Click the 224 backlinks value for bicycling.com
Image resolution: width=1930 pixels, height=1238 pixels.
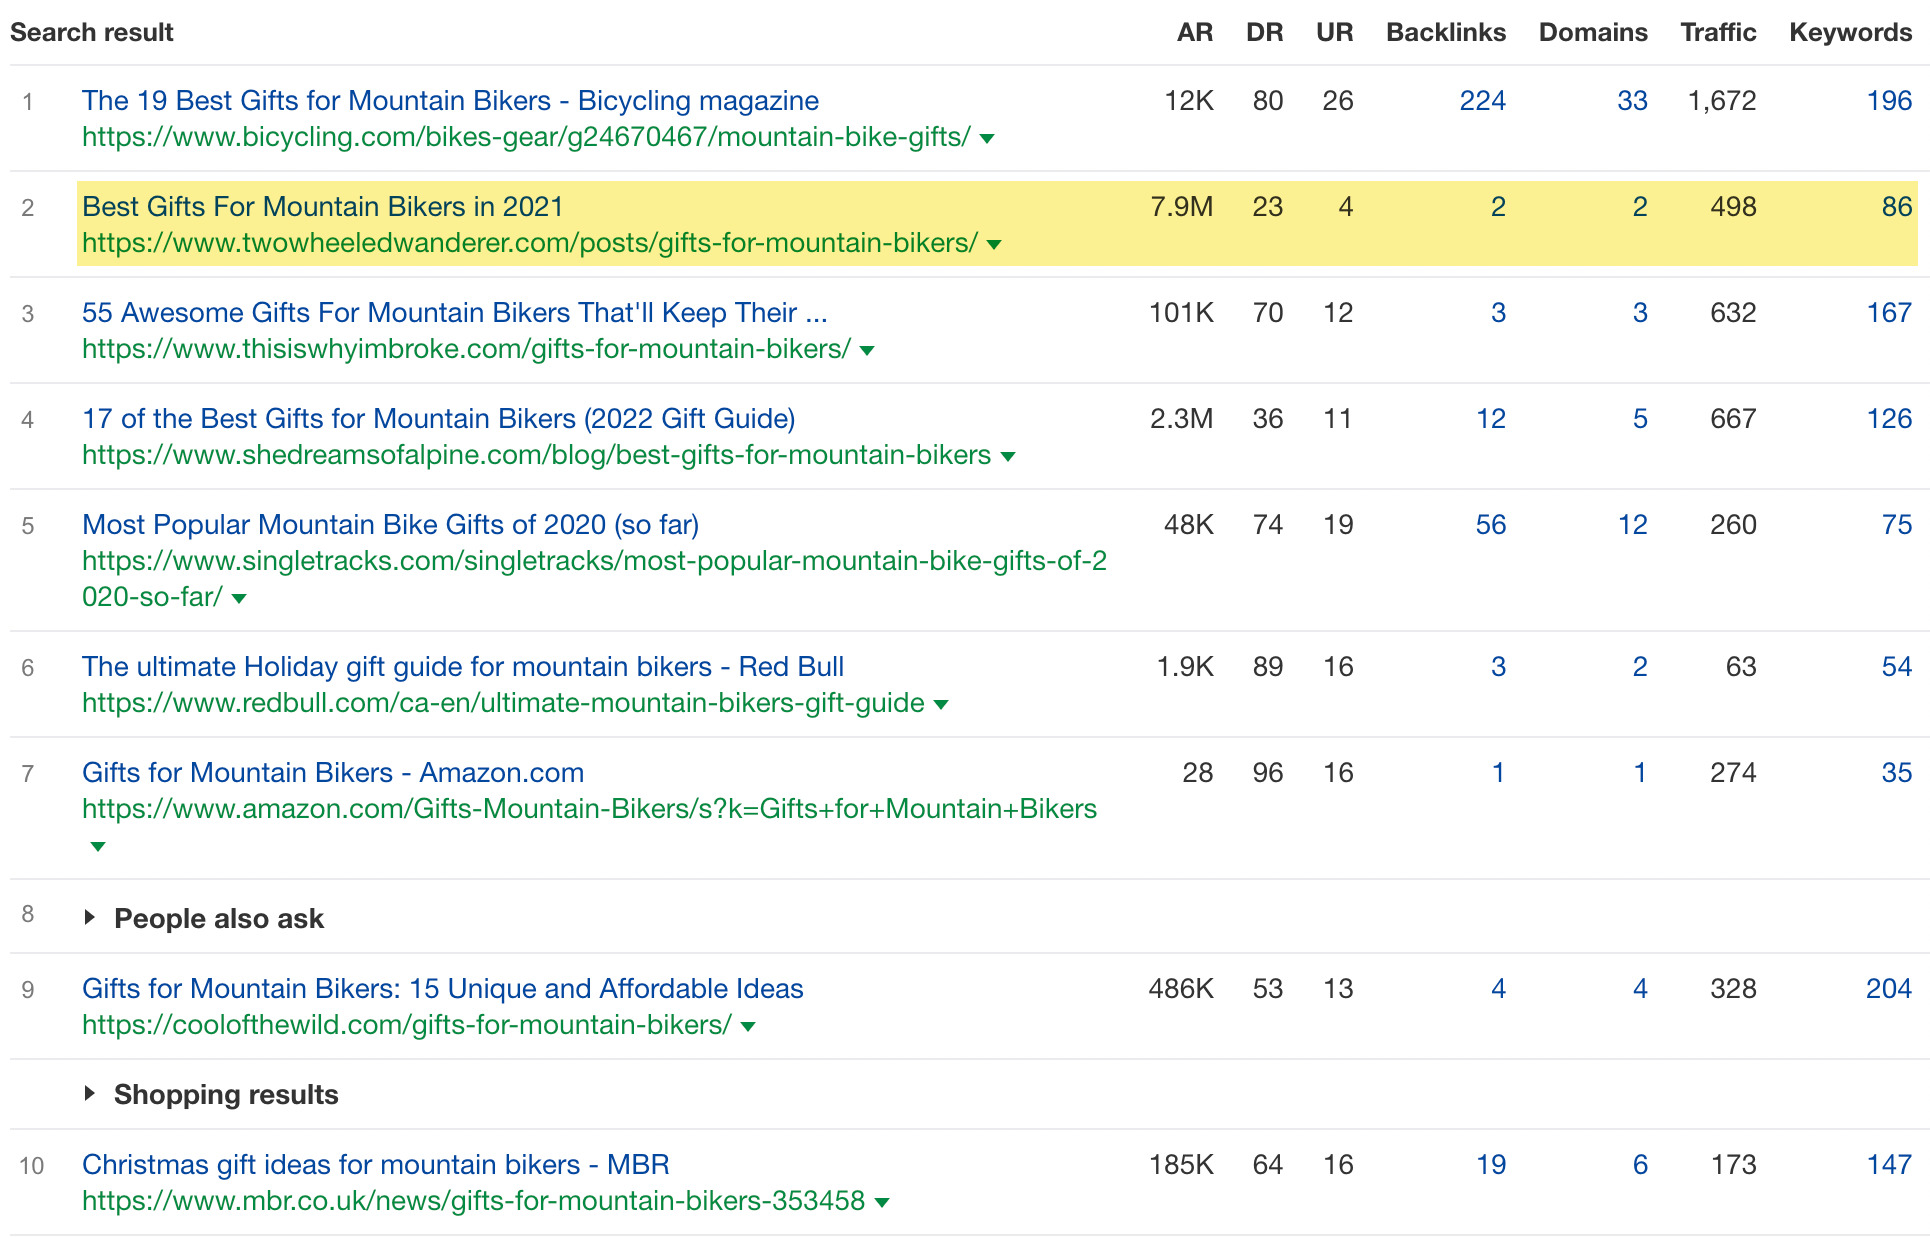[x=1481, y=100]
